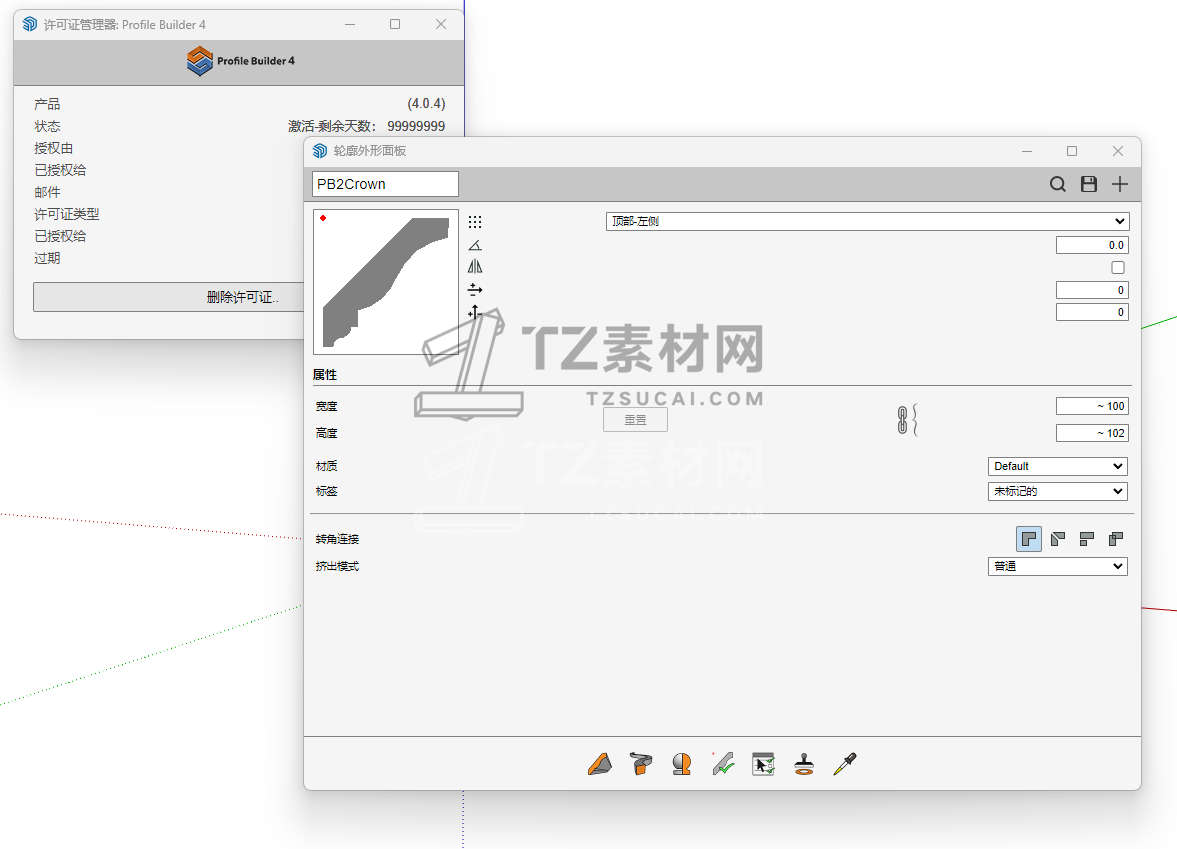
Task: Click SketchUp icon in 轮廓外形面板 title
Action: click(321, 151)
